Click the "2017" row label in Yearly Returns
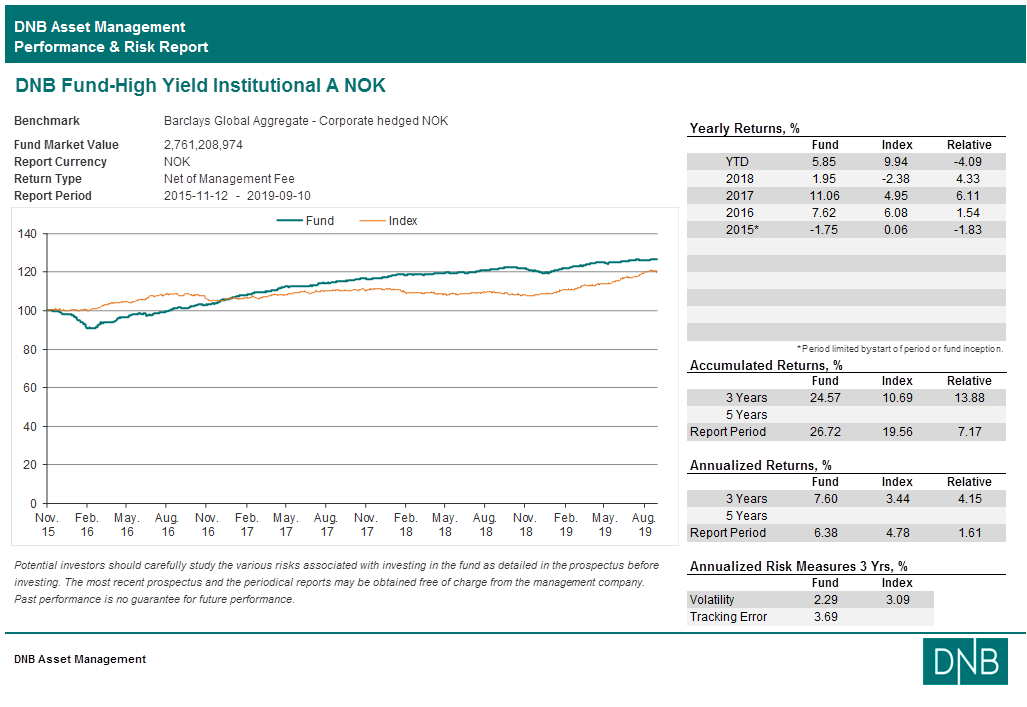The width and height of the screenshot is (1027, 707). pyautogui.click(x=739, y=196)
